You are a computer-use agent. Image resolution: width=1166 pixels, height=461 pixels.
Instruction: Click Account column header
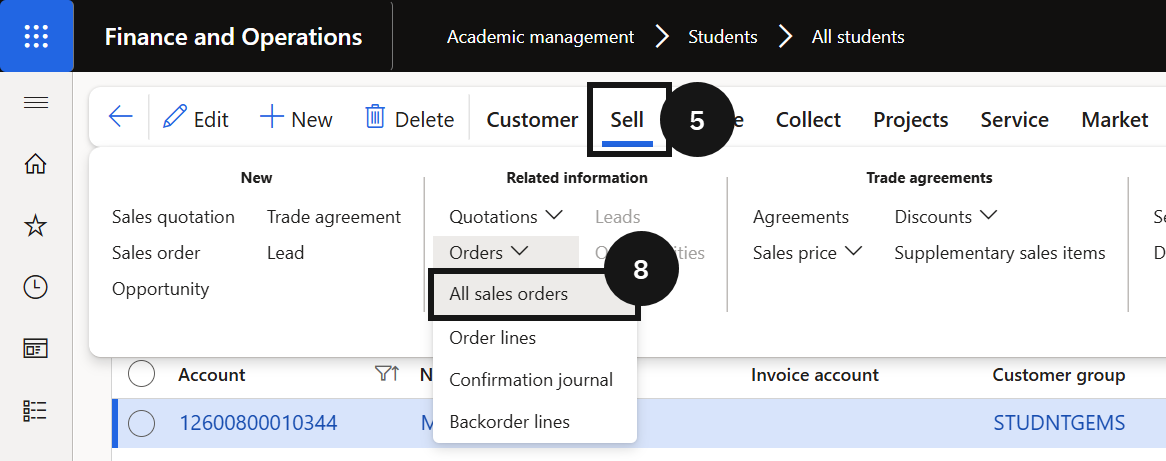click(212, 375)
